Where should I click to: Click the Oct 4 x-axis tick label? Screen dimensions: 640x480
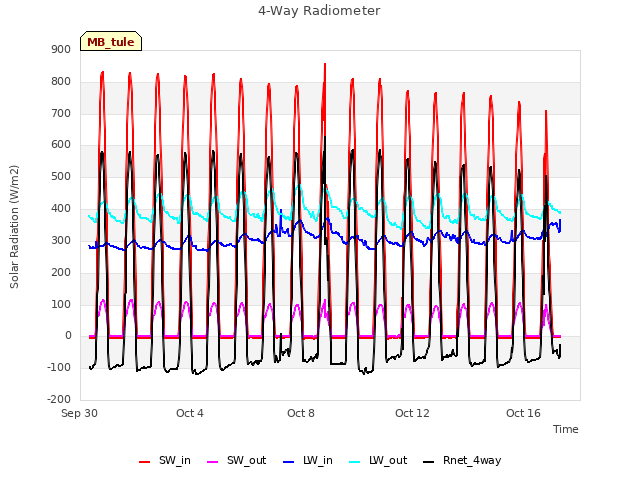[x=190, y=413]
